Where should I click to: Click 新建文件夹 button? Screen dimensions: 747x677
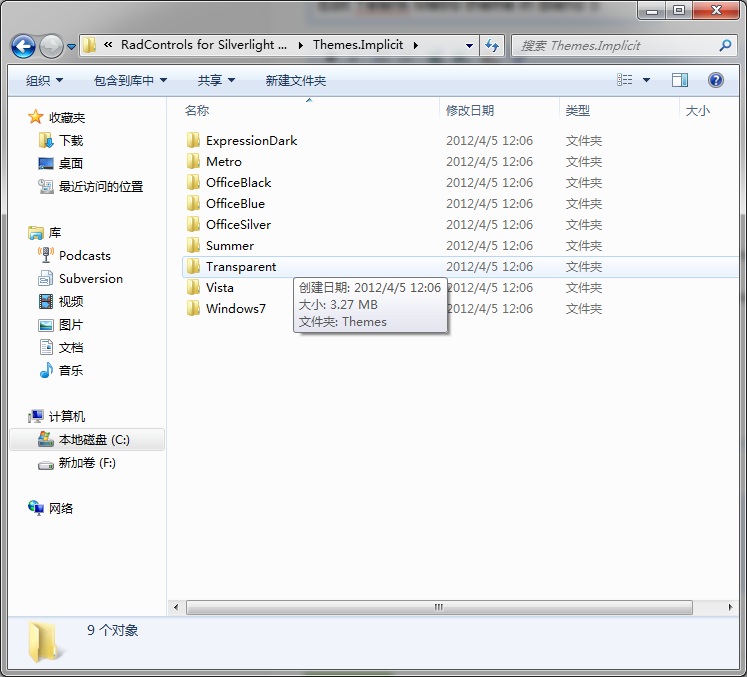click(x=295, y=81)
